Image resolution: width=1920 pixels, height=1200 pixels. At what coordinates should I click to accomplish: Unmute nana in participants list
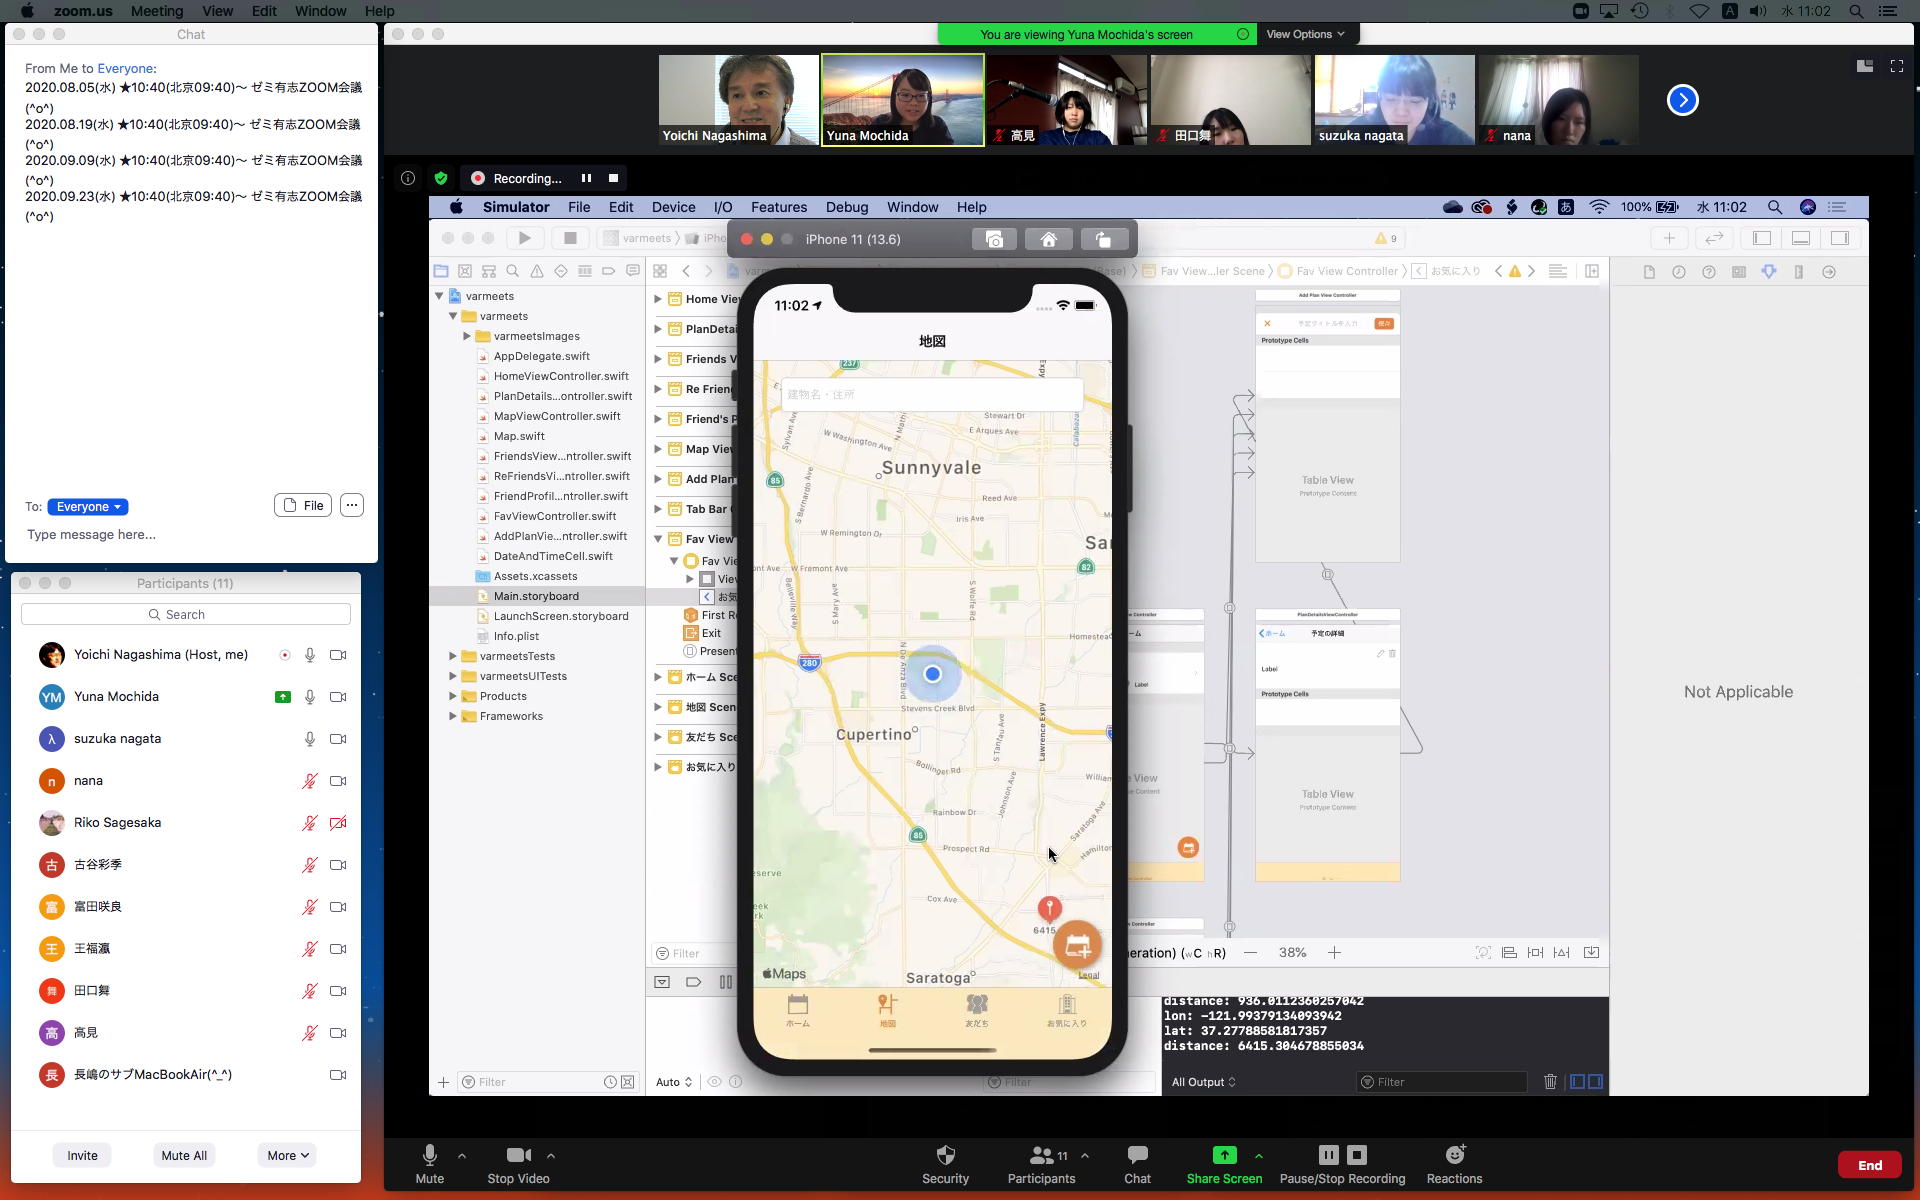(x=310, y=781)
